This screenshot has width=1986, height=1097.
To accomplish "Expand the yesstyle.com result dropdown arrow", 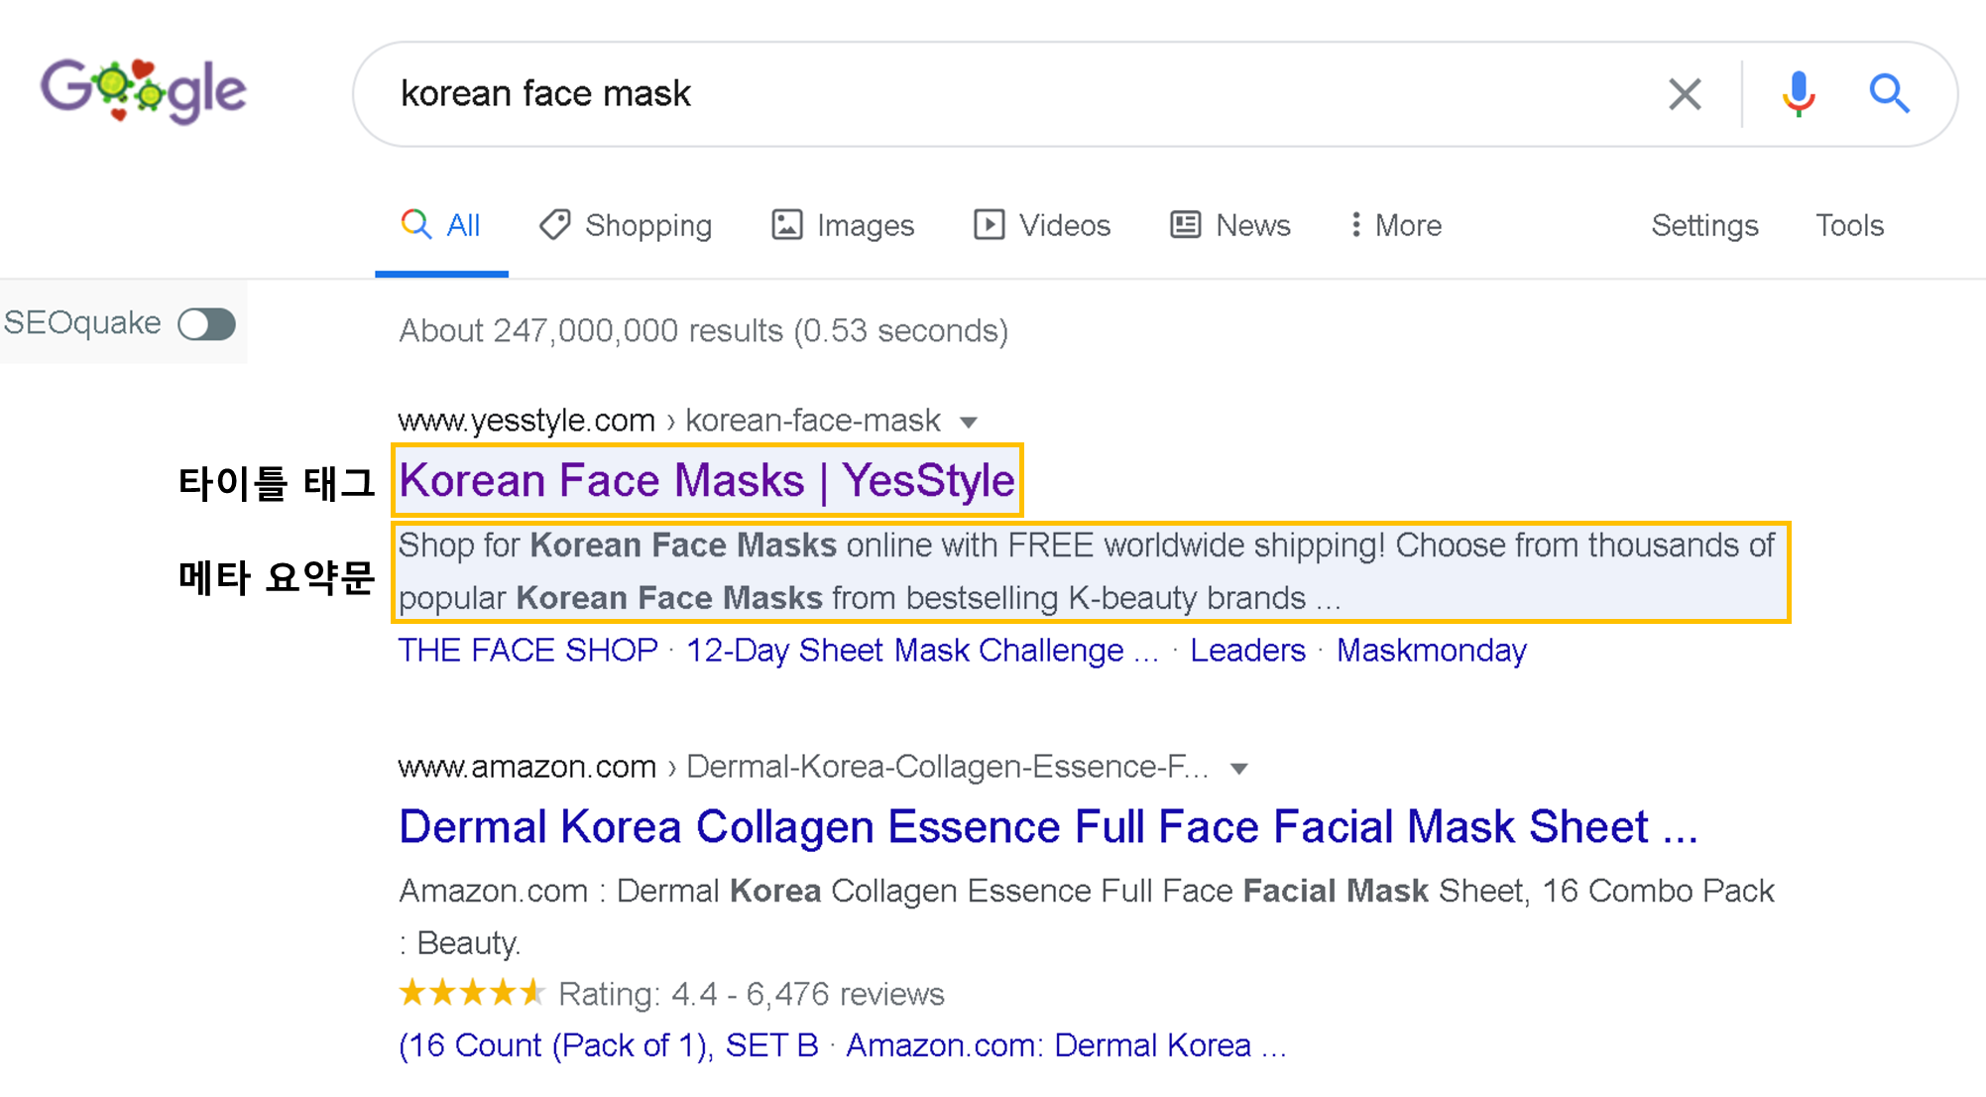I will [968, 422].
